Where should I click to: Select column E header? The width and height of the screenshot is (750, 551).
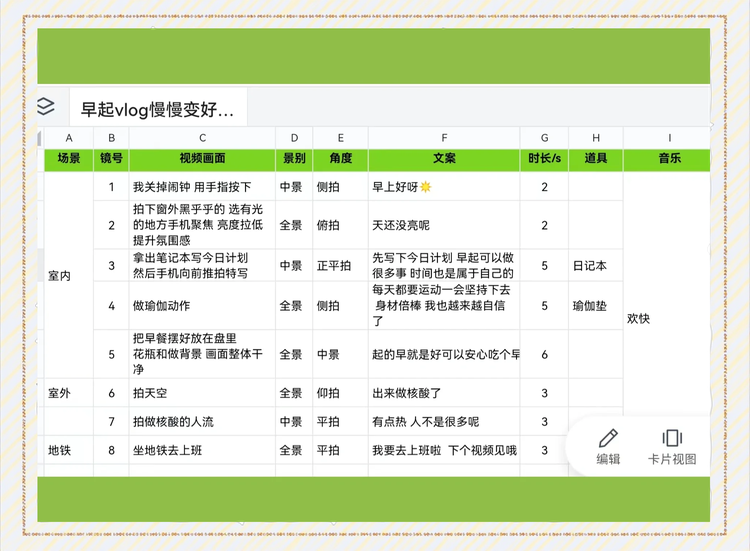[x=341, y=138]
